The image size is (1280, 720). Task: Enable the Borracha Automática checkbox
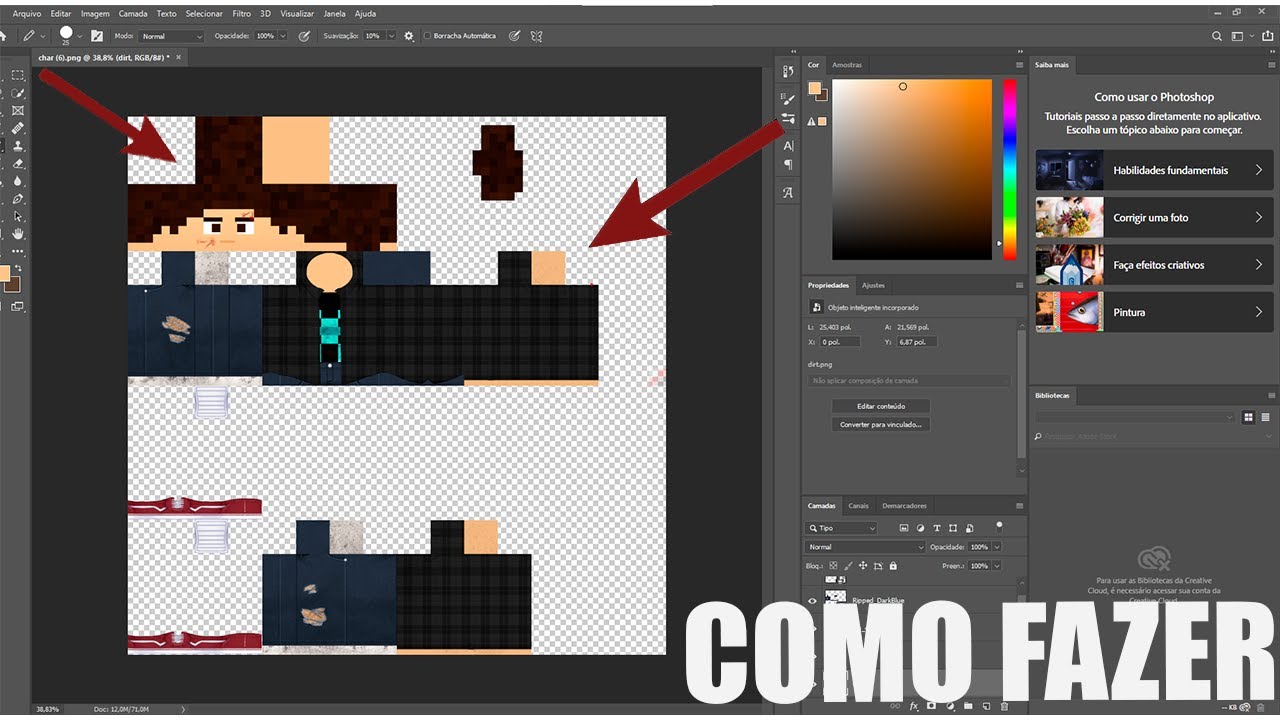(x=428, y=36)
